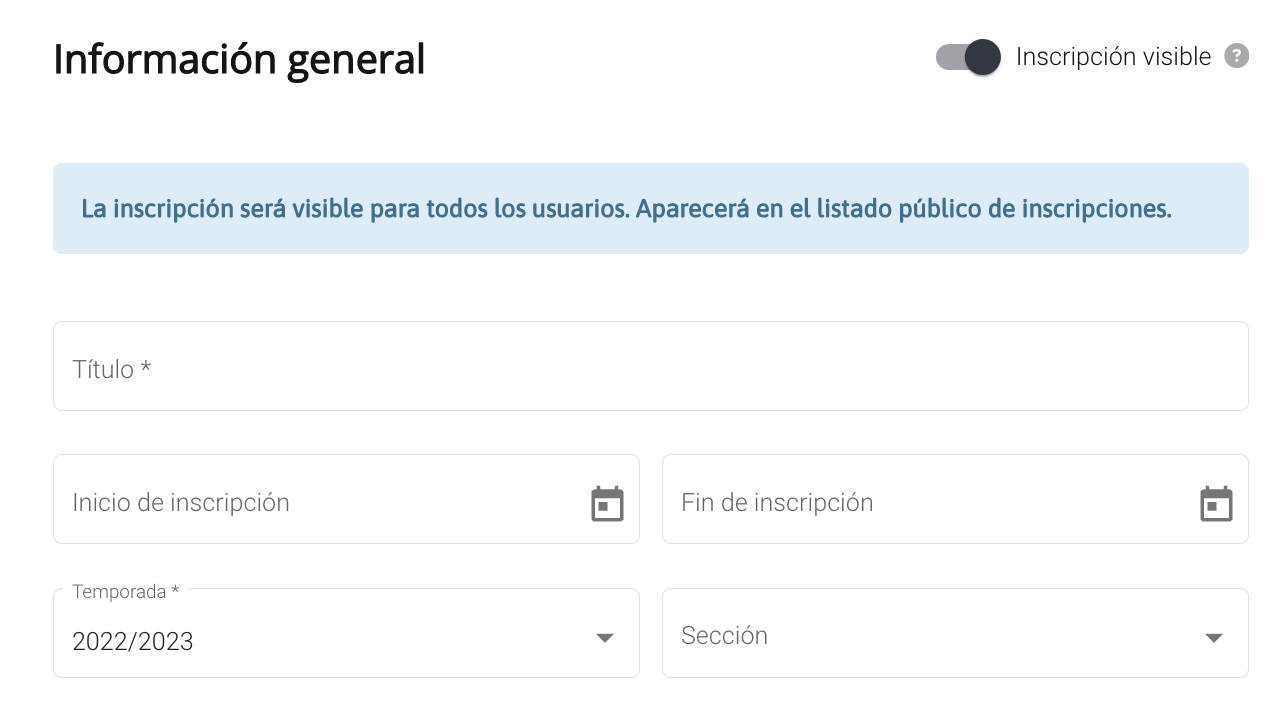
Task: Click the Temporada field label
Action: (126, 591)
